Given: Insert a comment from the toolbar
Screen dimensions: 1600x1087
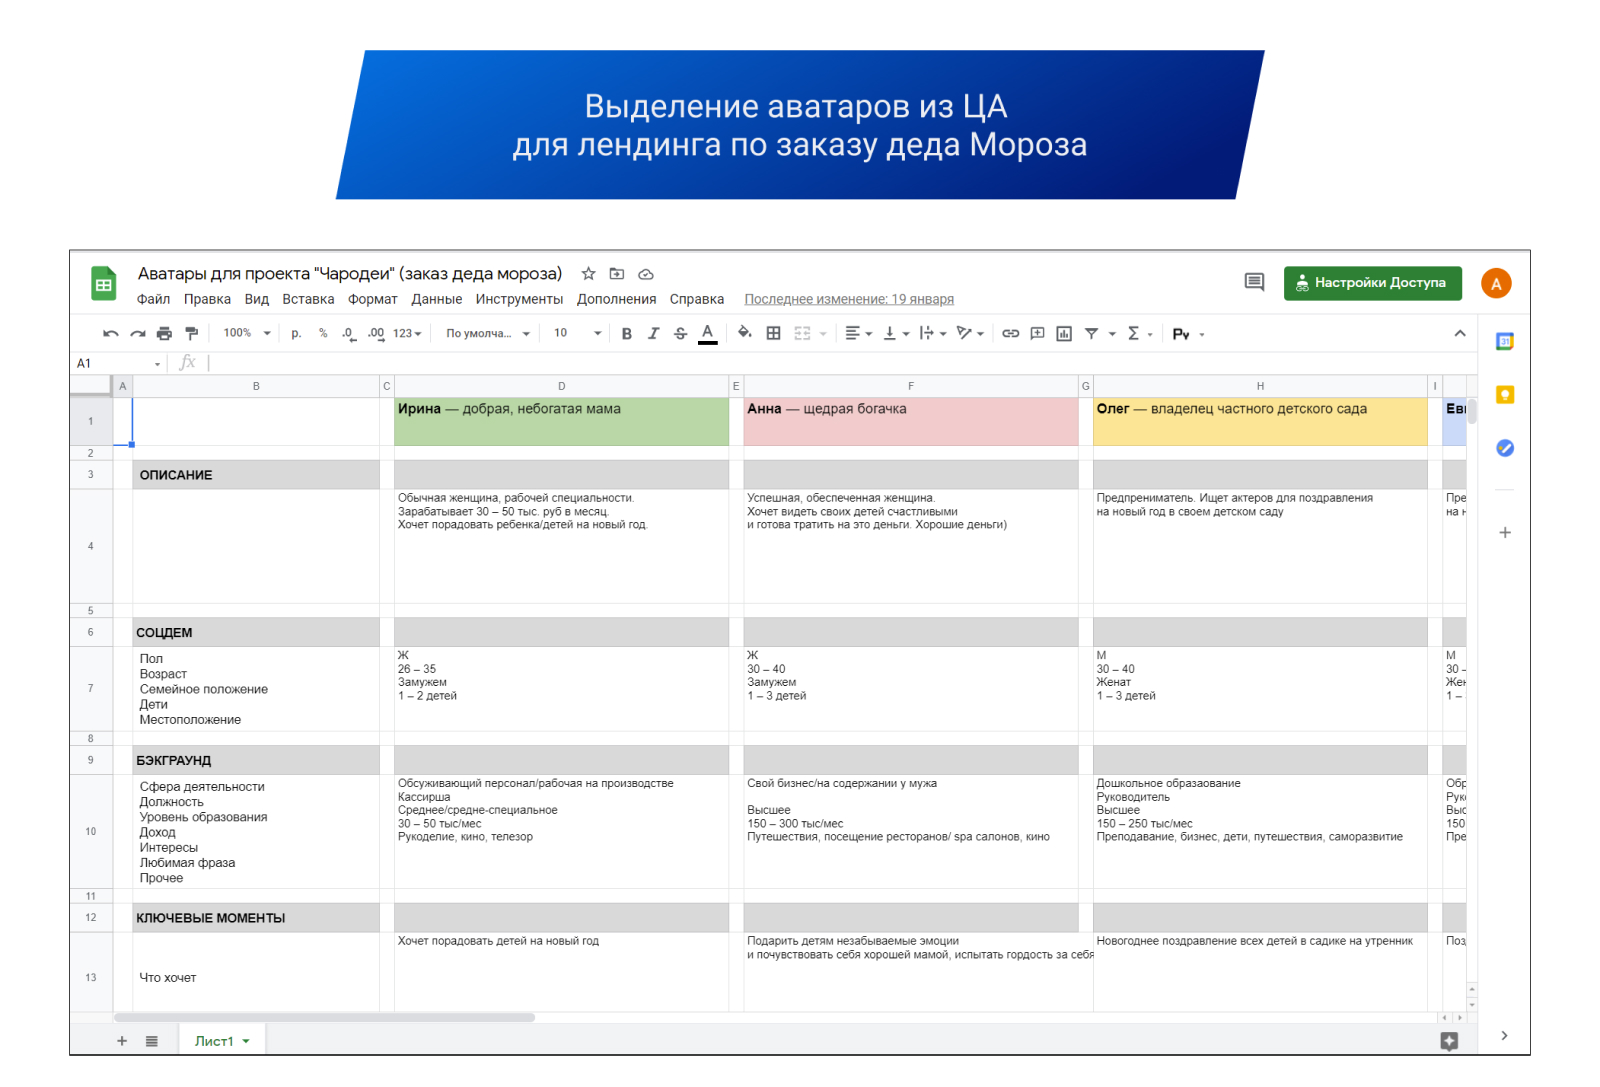Looking at the screenshot, I should [x=1038, y=334].
